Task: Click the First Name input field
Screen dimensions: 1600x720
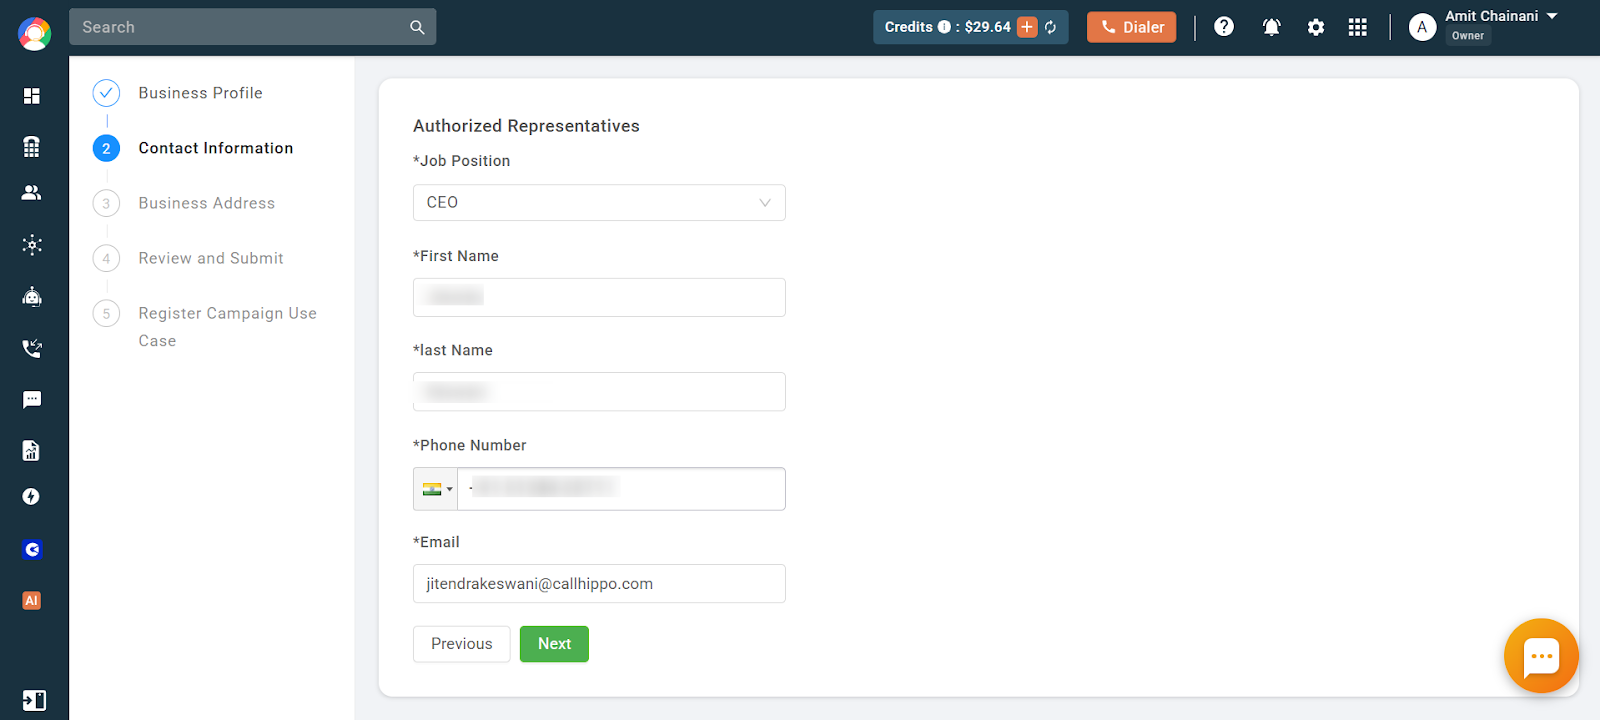Action: point(599,297)
